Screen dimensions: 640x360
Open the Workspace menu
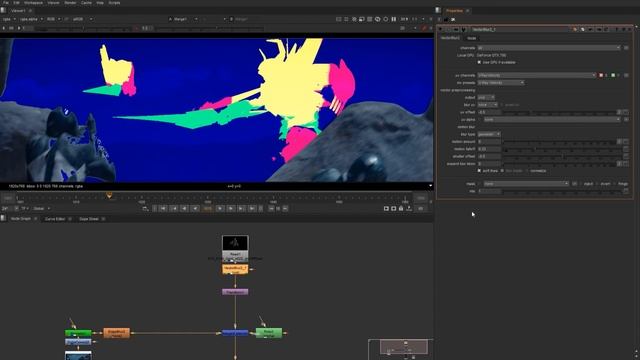33,2
